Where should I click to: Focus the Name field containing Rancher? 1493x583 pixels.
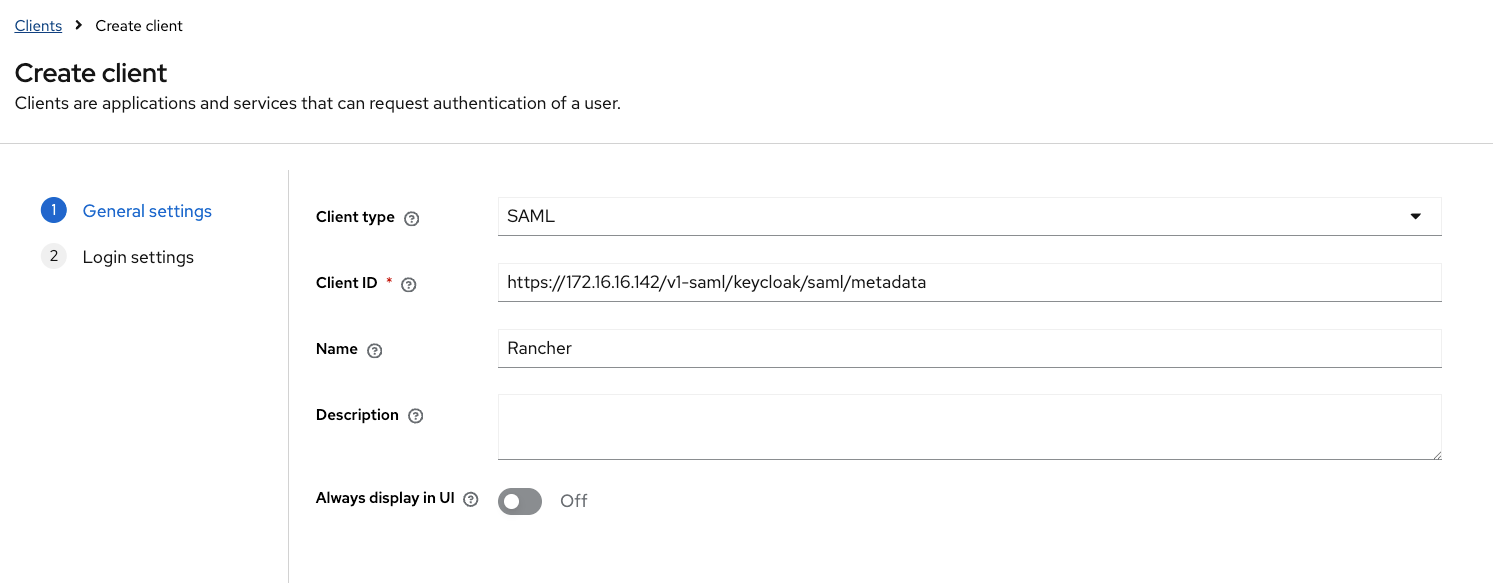click(968, 348)
